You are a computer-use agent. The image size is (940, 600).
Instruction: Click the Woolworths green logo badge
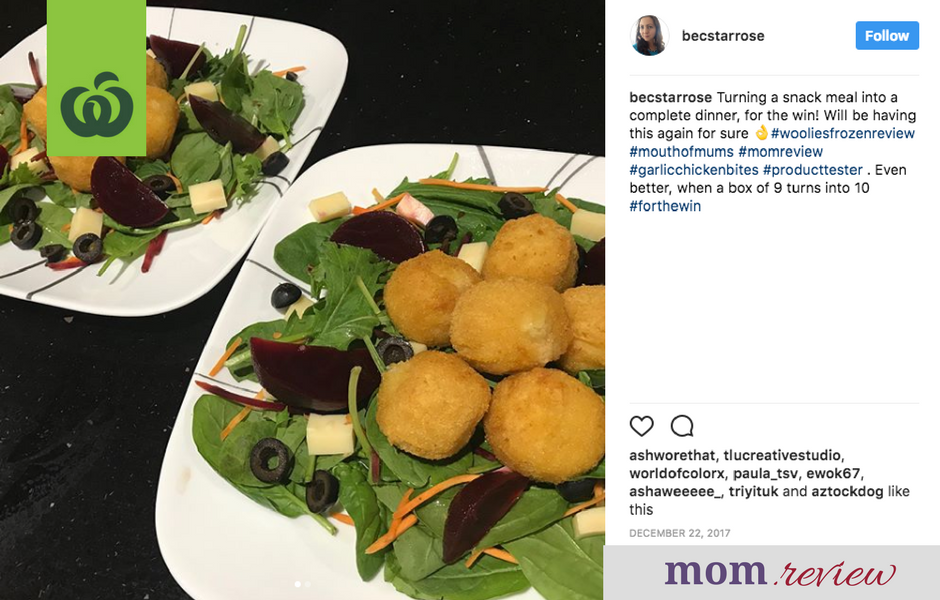97,78
